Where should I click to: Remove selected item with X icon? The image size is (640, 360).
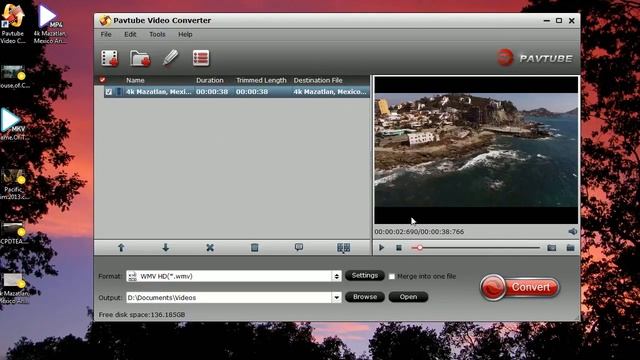coord(210,247)
